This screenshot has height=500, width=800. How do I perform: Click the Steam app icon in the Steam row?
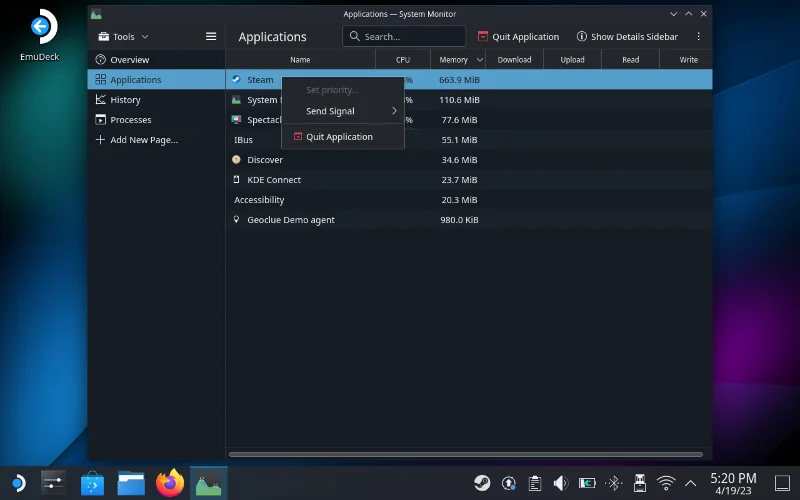(x=236, y=80)
